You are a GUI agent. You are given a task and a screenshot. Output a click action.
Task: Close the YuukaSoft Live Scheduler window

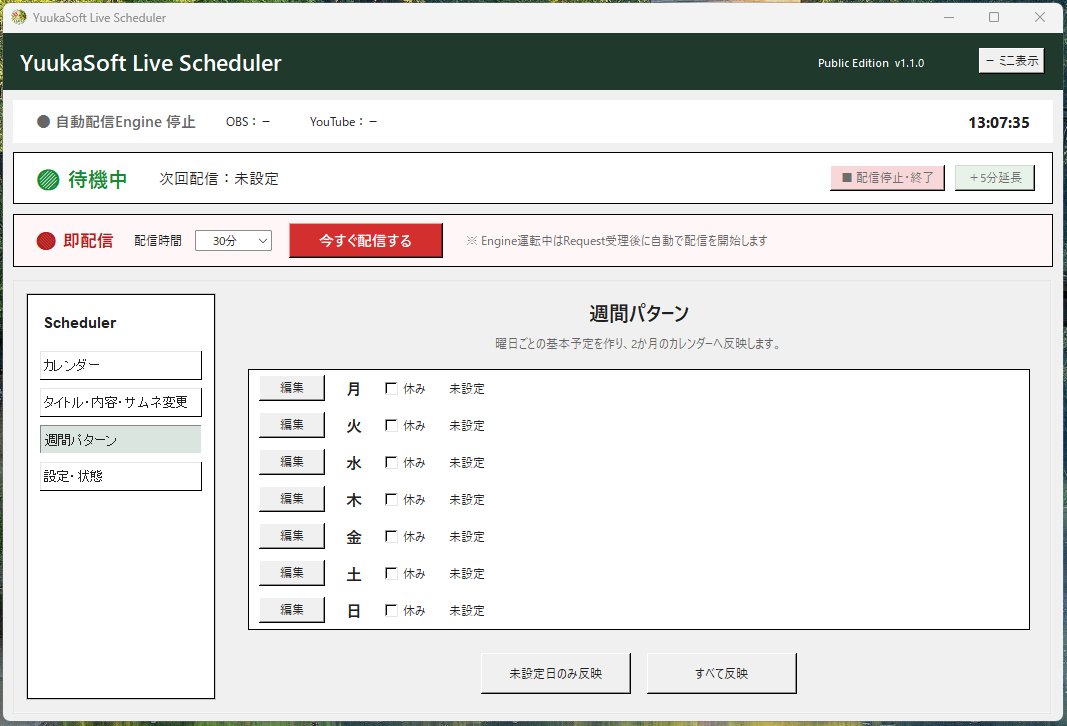1040,17
